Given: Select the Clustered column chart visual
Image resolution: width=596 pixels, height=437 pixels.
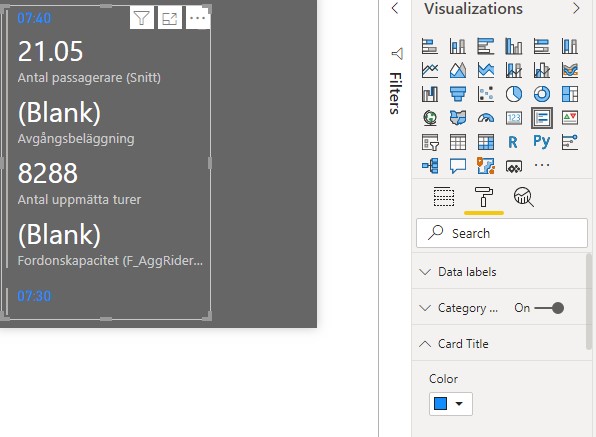Looking at the screenshot, I should [x=514, y=47].
